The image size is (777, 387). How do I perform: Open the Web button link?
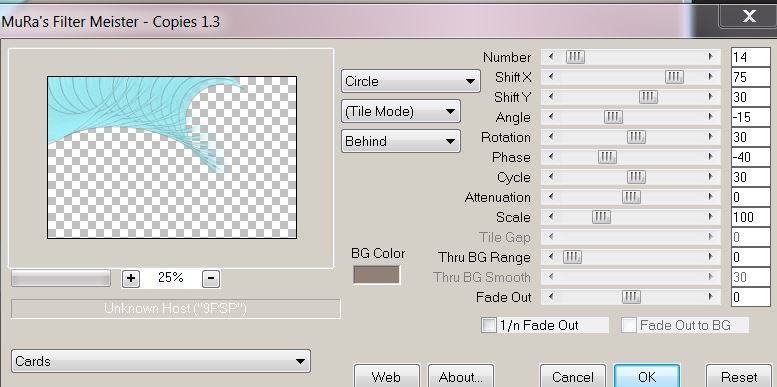(x=387, y=377)
